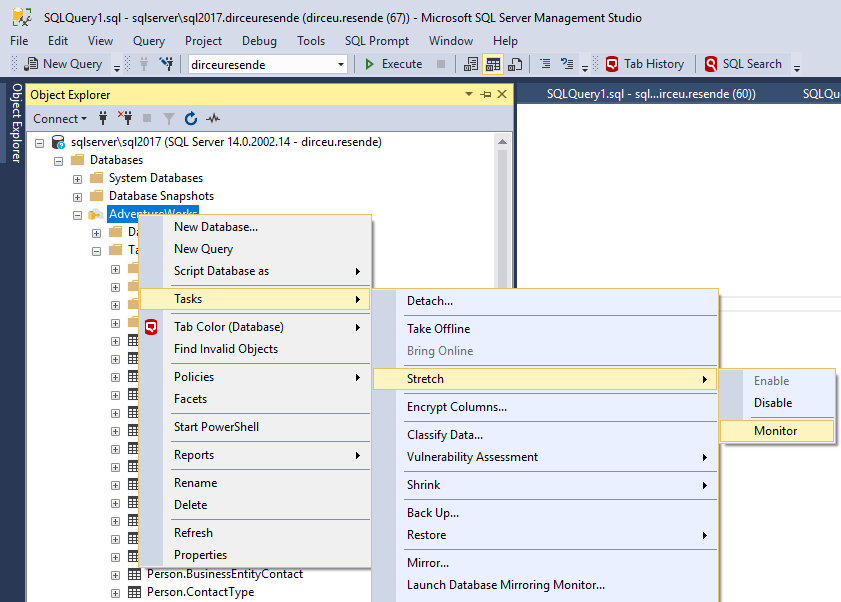Click the Disconnect icon in Object Explorer

(x=125, y=118)
